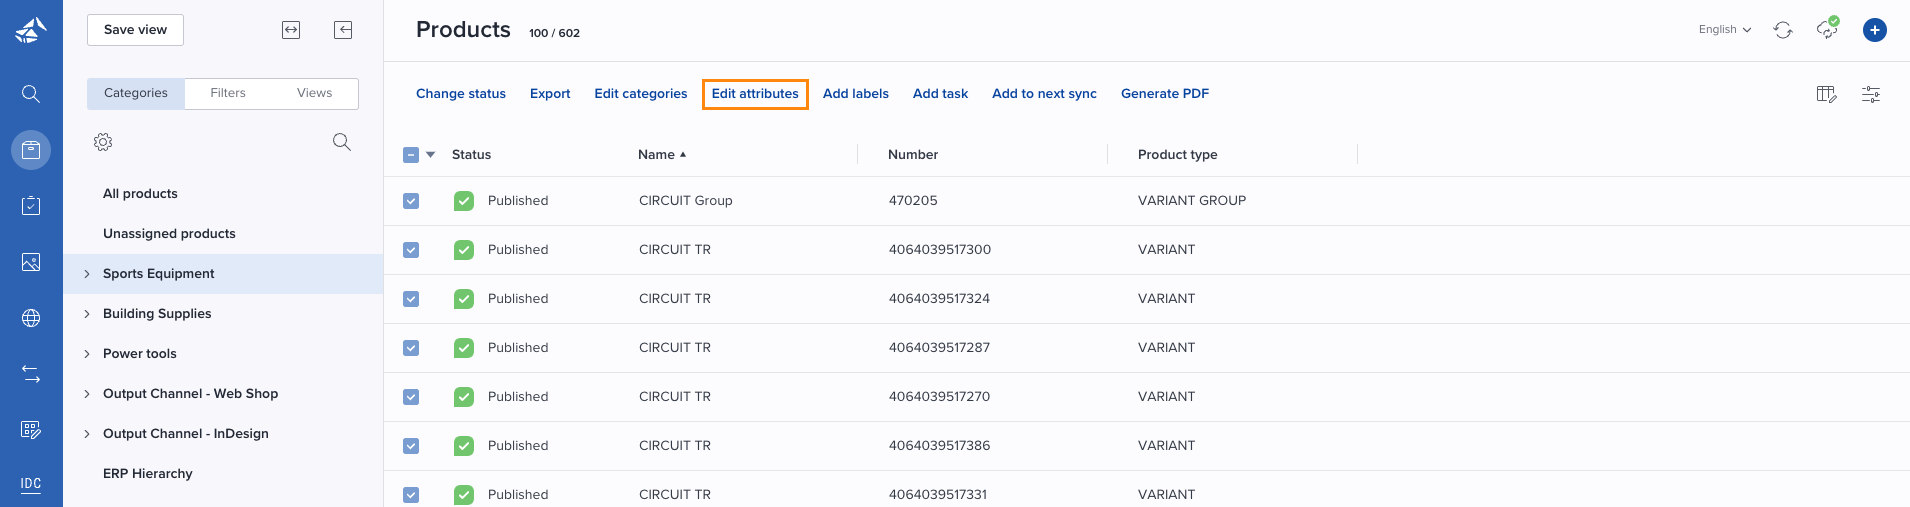Image resolution: width=1910 pixels, height=507 pixels.
Task: Uncheck the CIRCUIT Group row checkbox
Action: click(411, 201)
